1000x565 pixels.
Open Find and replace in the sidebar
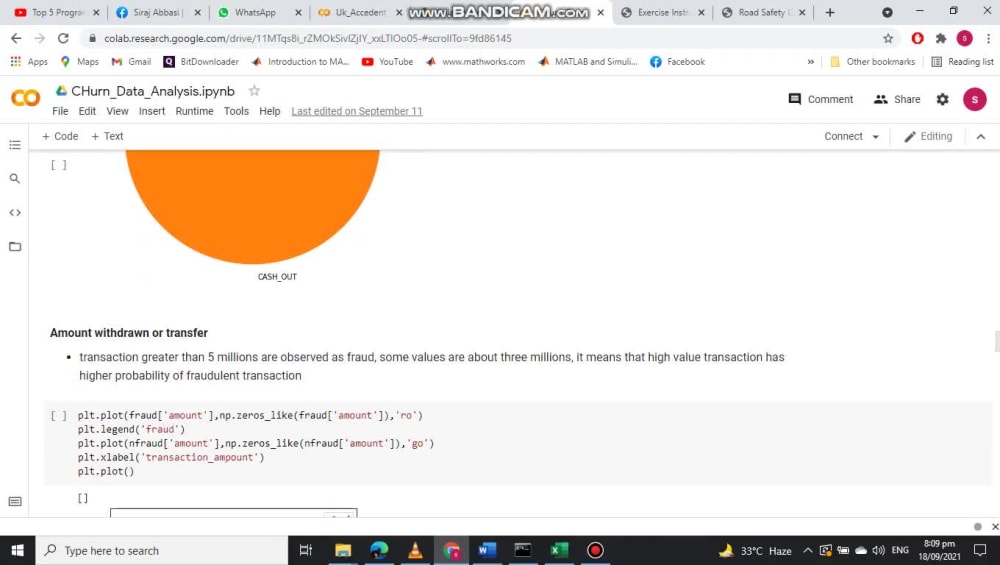(x=15, y=179)
